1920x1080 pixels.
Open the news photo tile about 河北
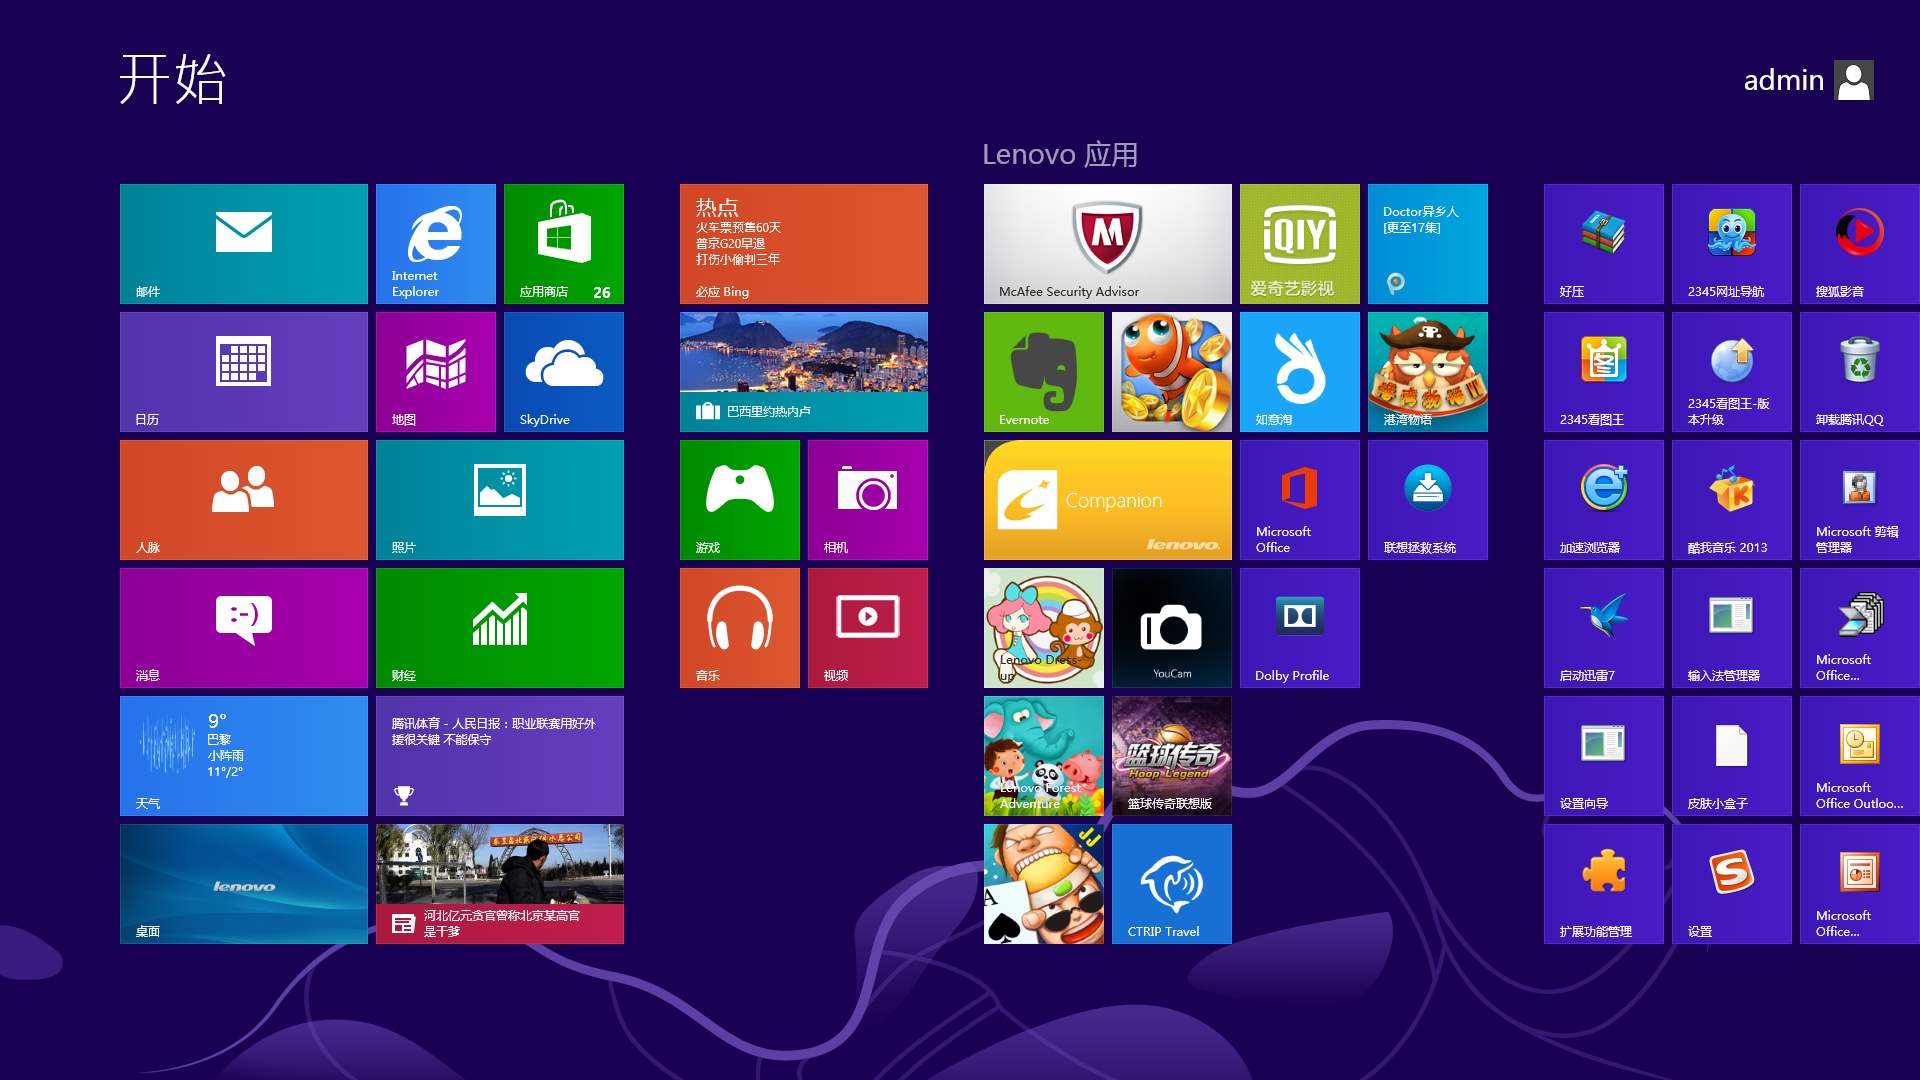(499, 883)
